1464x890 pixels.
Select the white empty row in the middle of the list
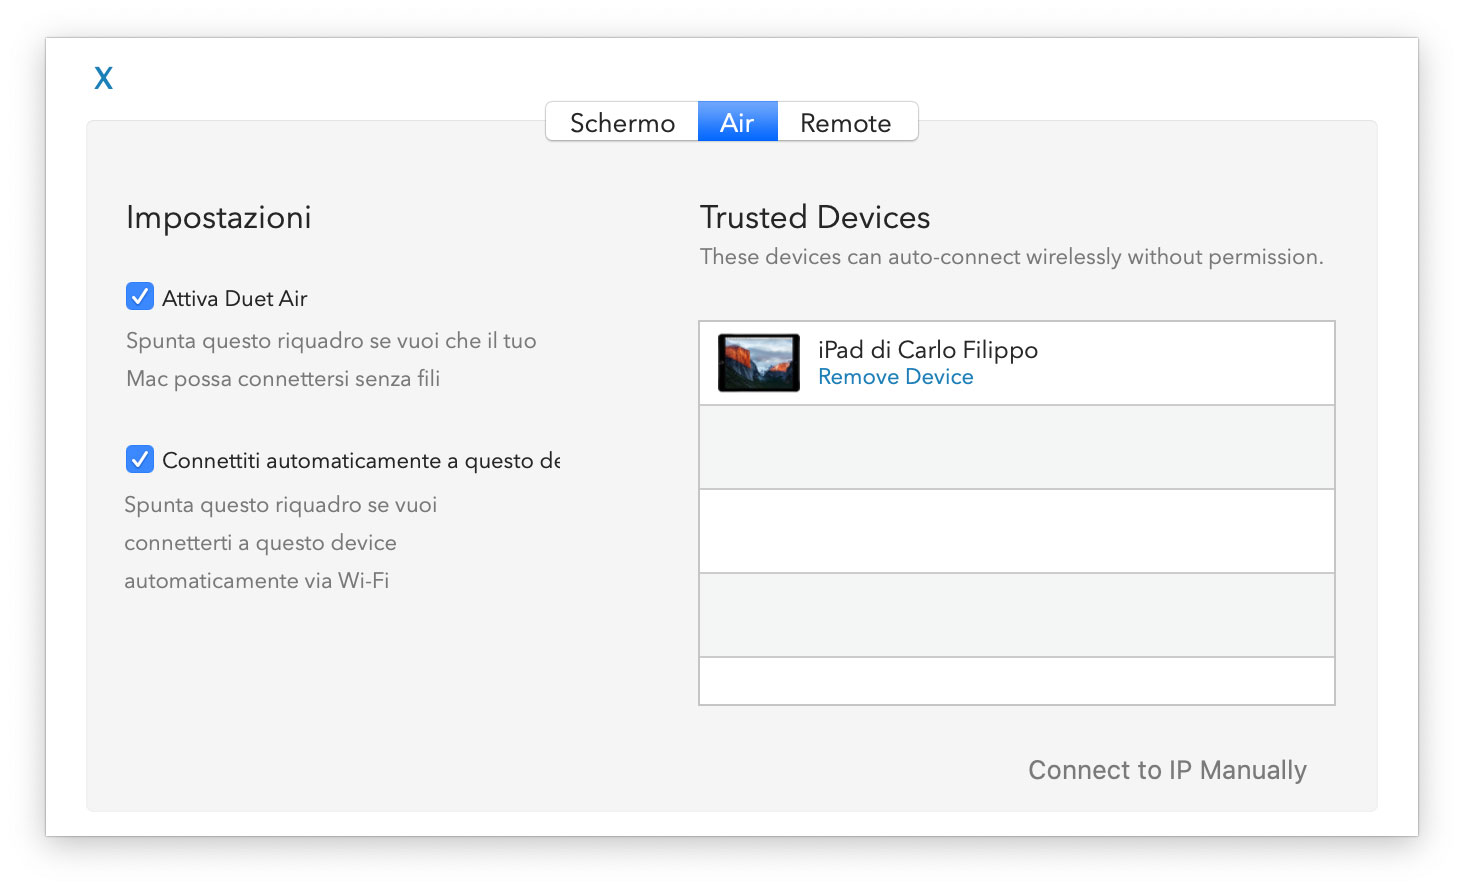1017,531
